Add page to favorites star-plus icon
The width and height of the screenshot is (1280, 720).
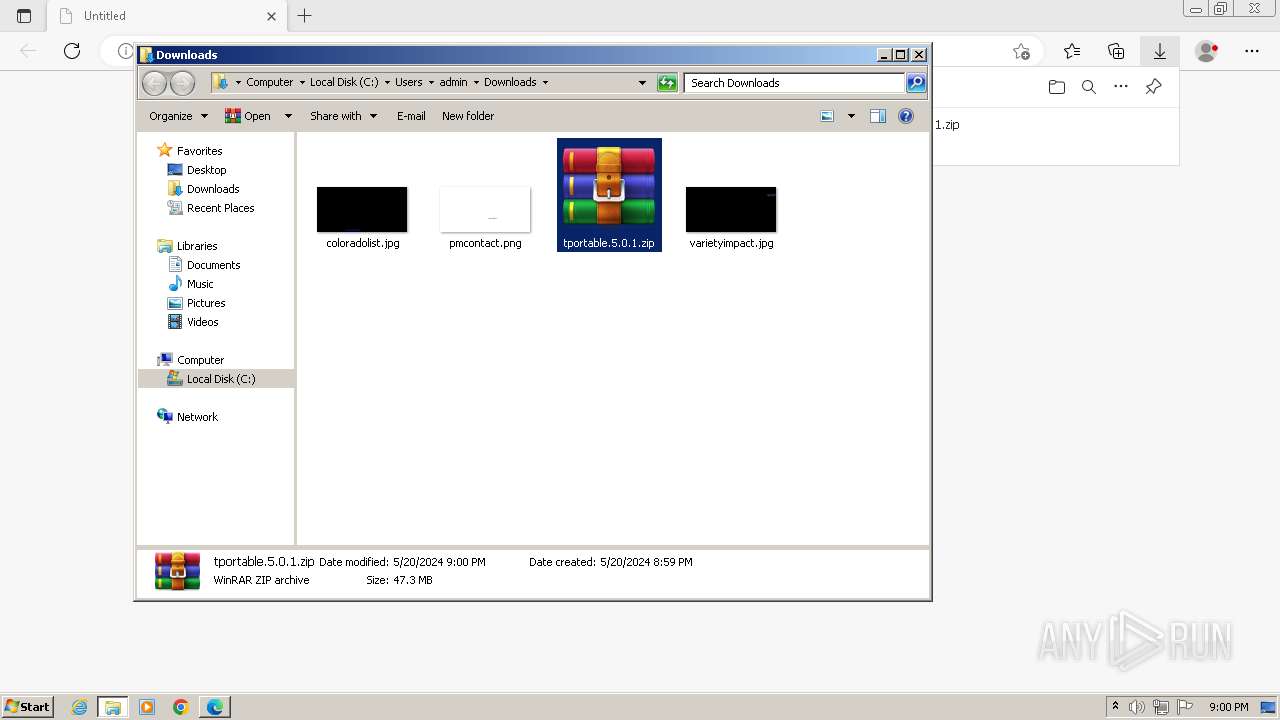pyautogui.click(x=1021, y=51)
